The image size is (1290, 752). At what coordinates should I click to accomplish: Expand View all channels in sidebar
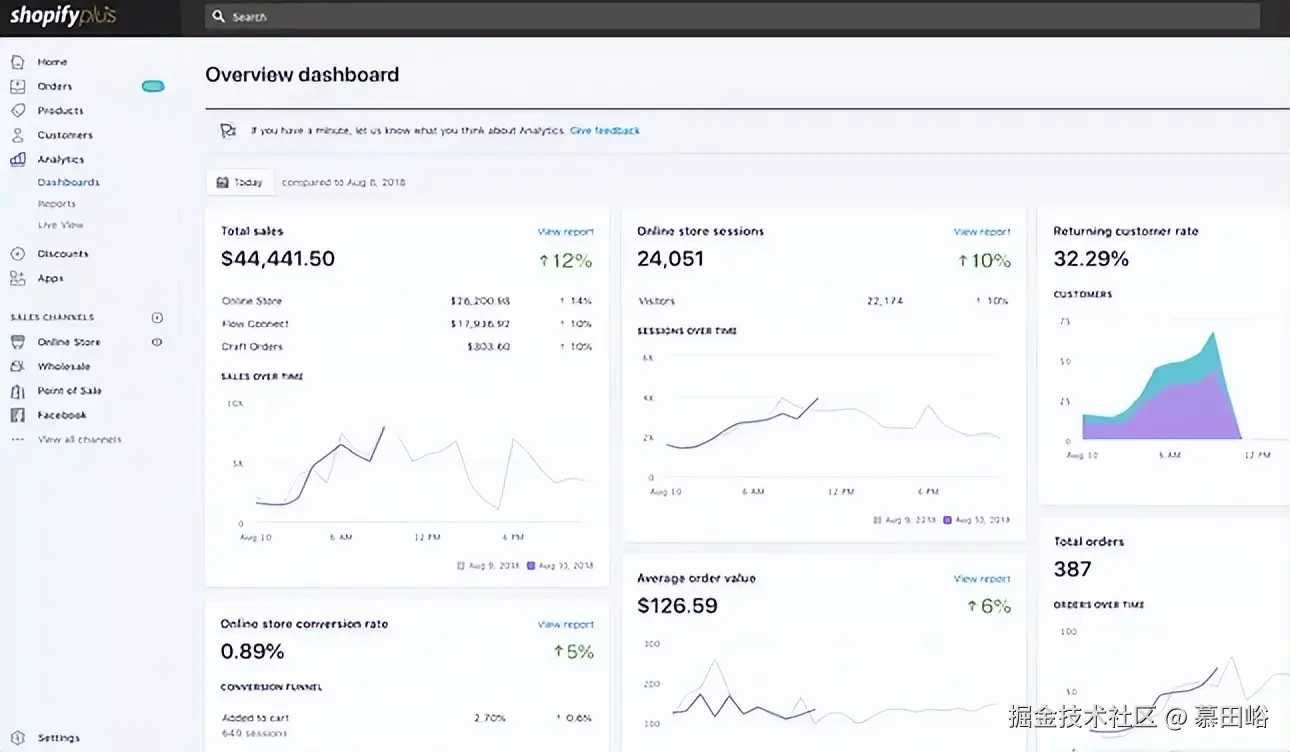tap(79, 440)
